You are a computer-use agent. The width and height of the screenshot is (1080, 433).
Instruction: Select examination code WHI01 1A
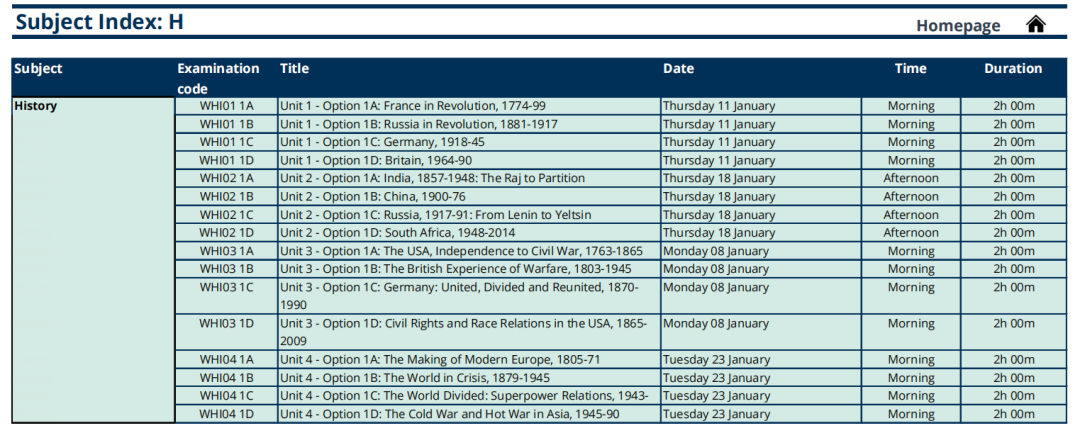tap(226, 106)
